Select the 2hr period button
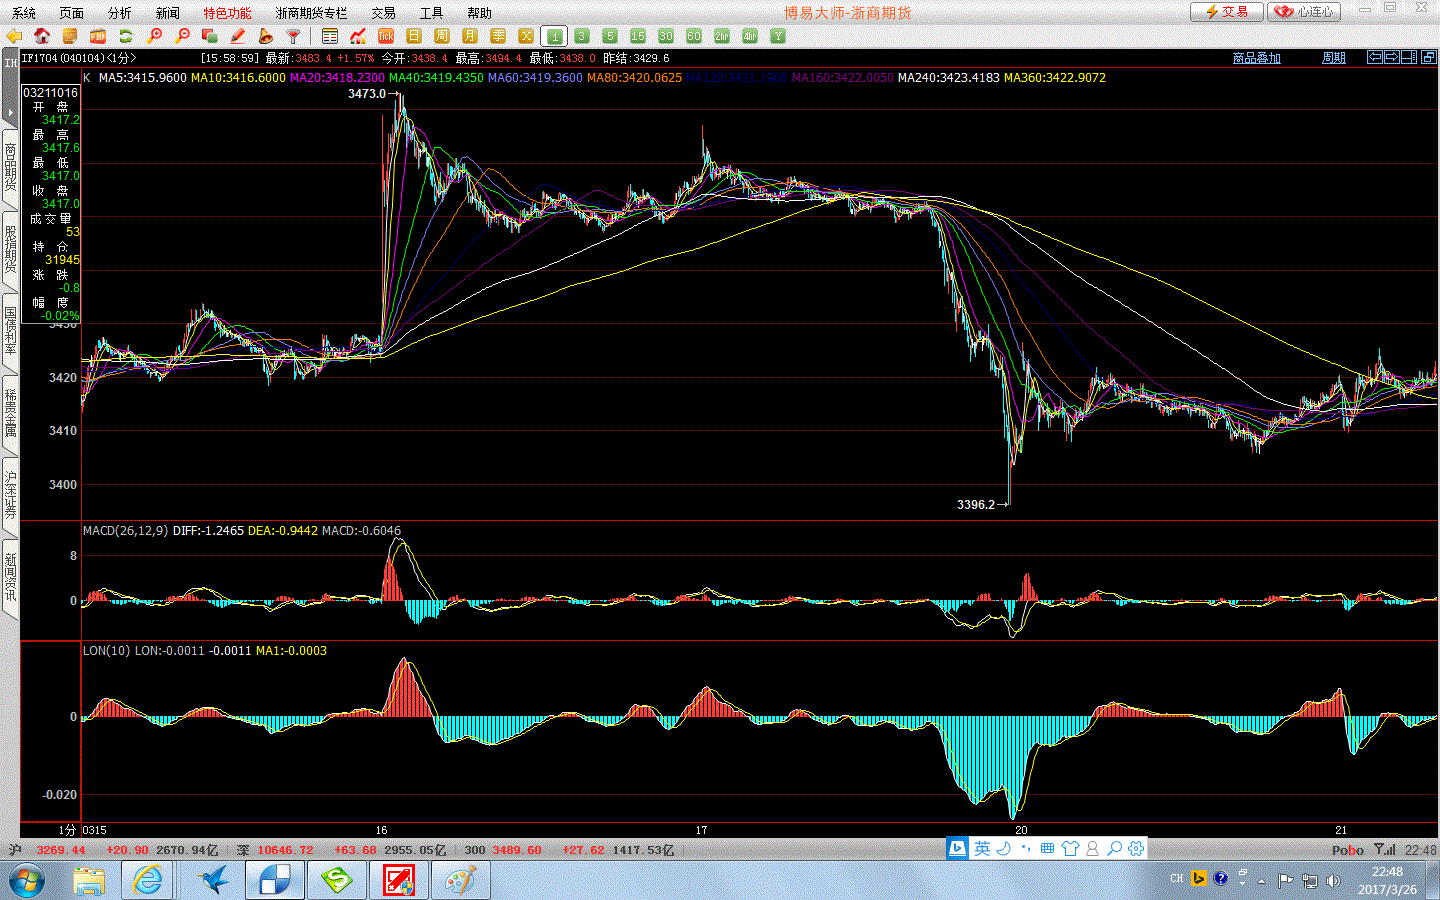The image size is (1440, 900). (x=722, y=36)
